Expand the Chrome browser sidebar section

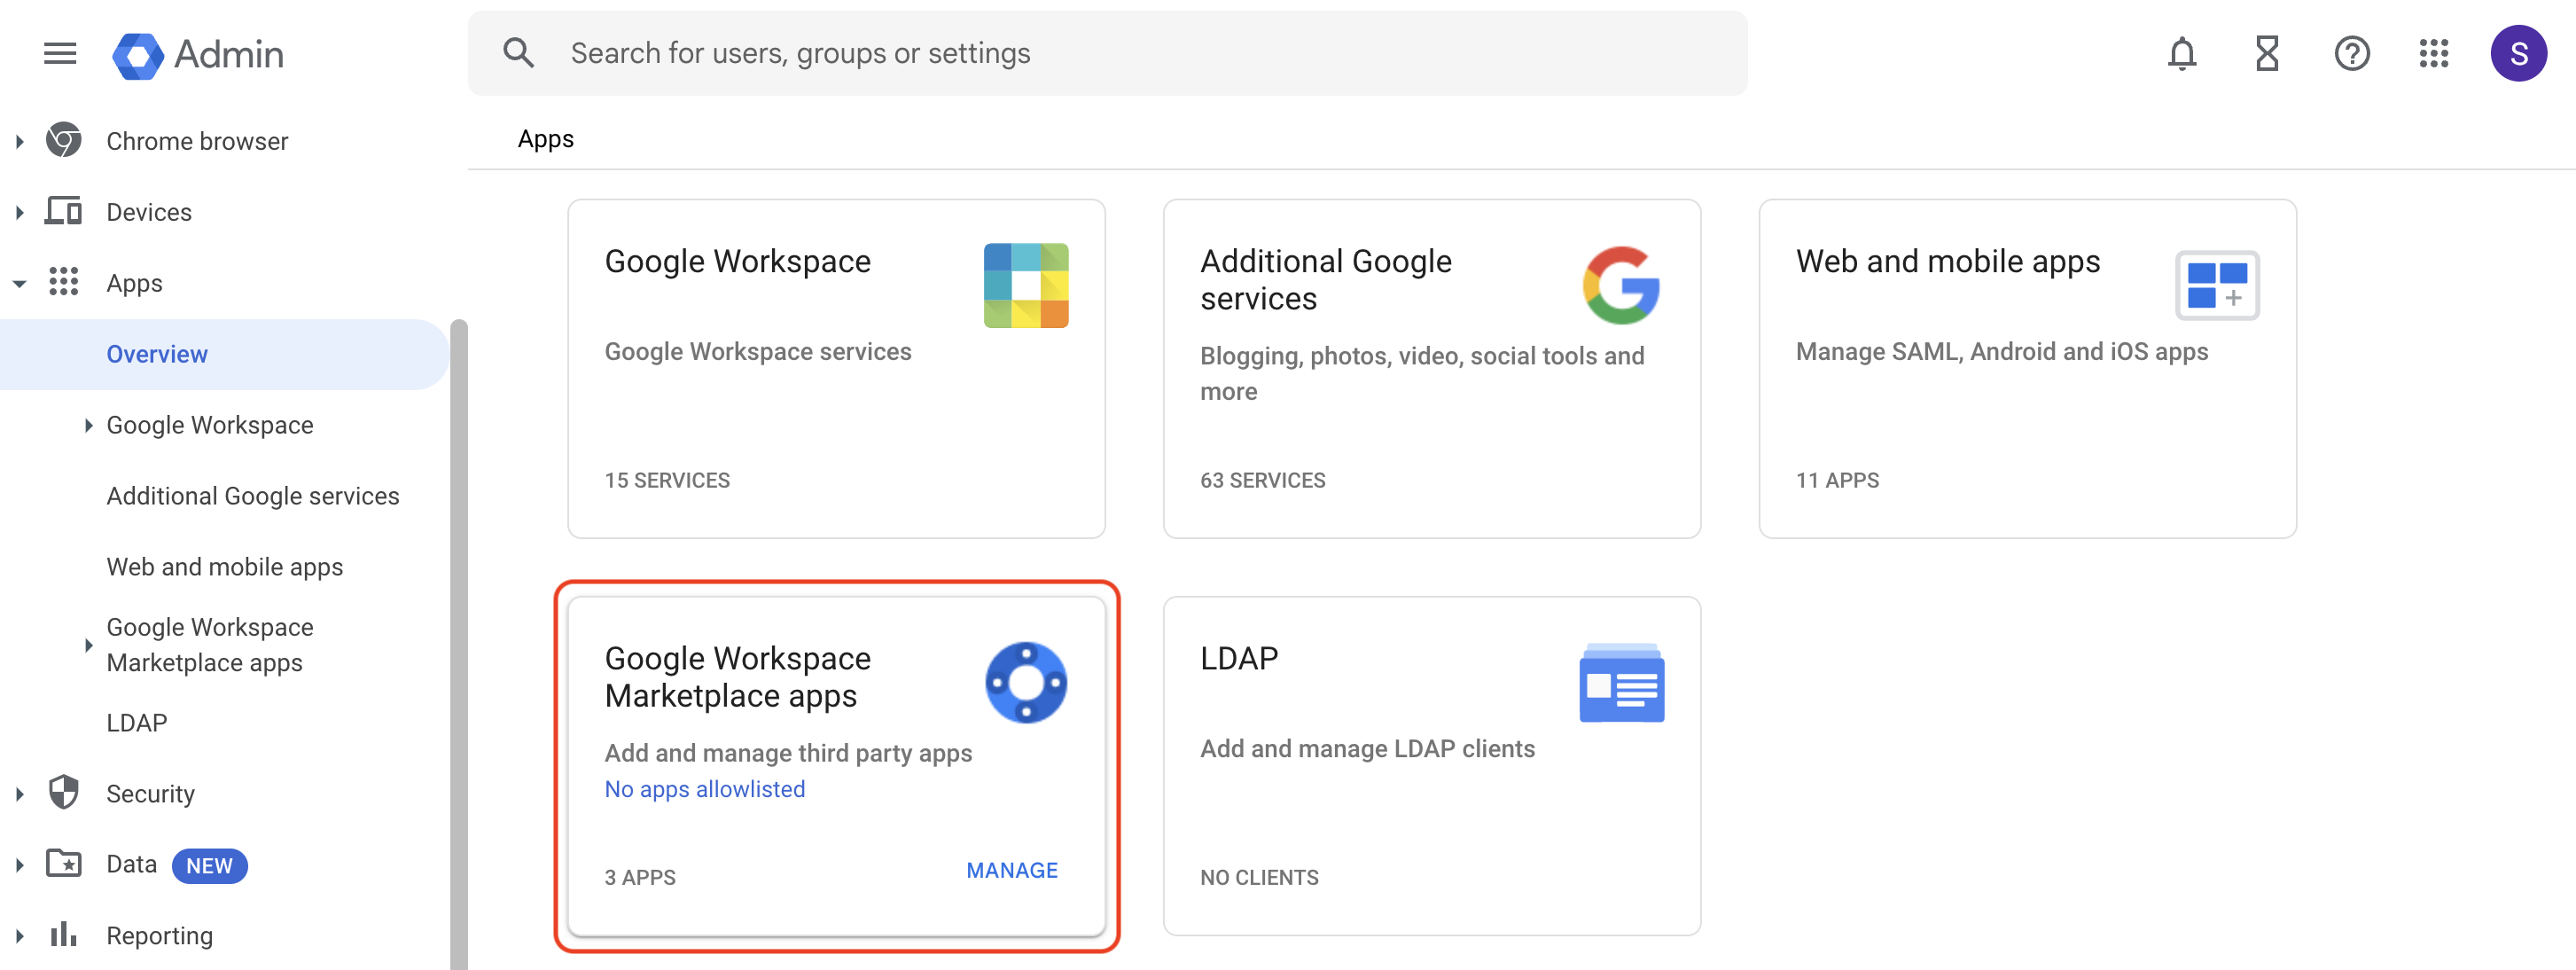(20, 140)
